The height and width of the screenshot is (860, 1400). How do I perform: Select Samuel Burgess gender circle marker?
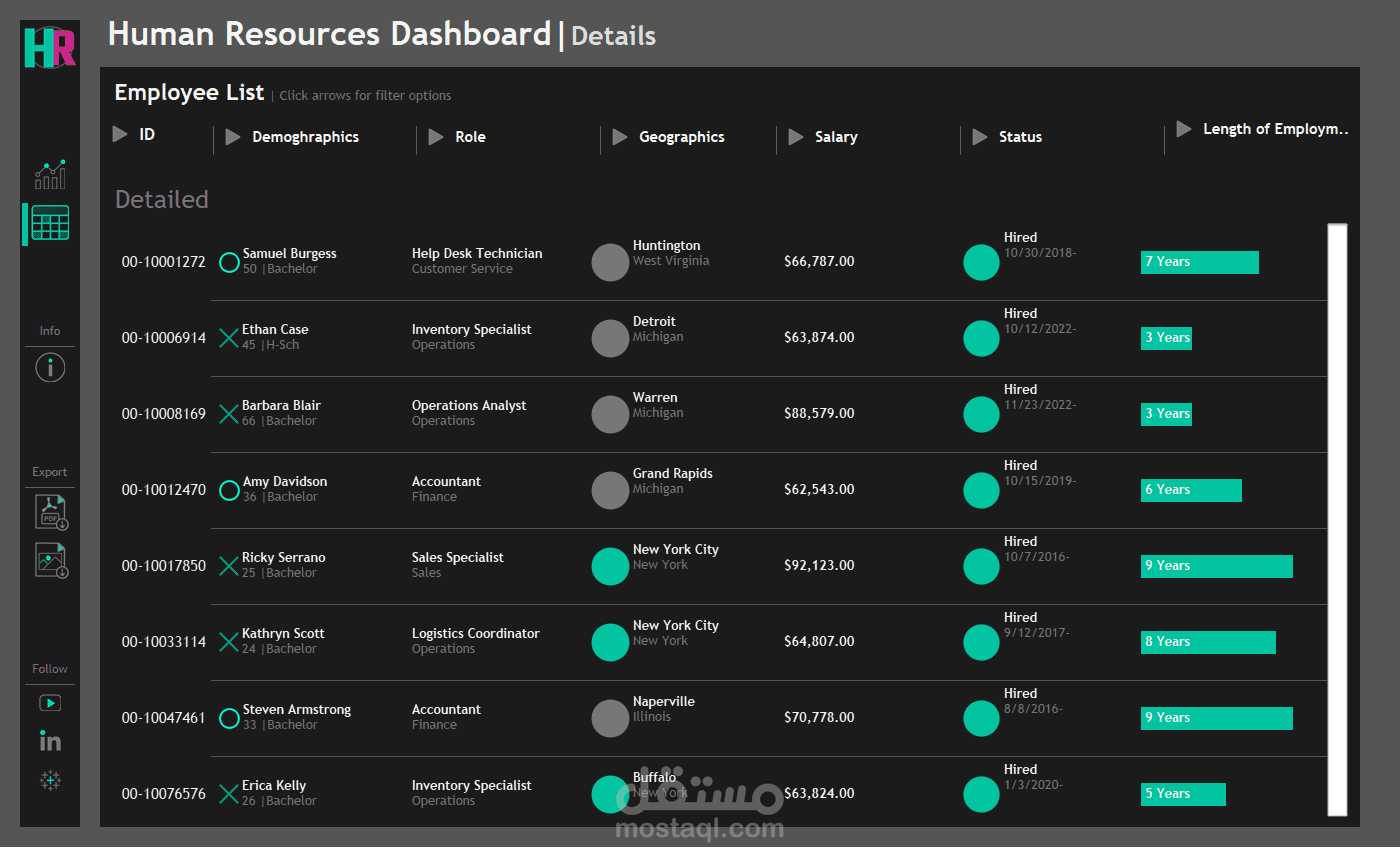[x=229, y=263]
